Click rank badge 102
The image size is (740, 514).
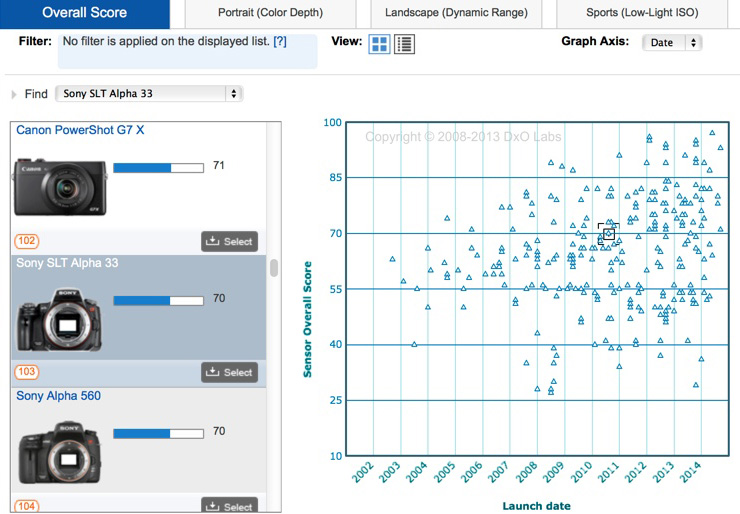point(26,241)
